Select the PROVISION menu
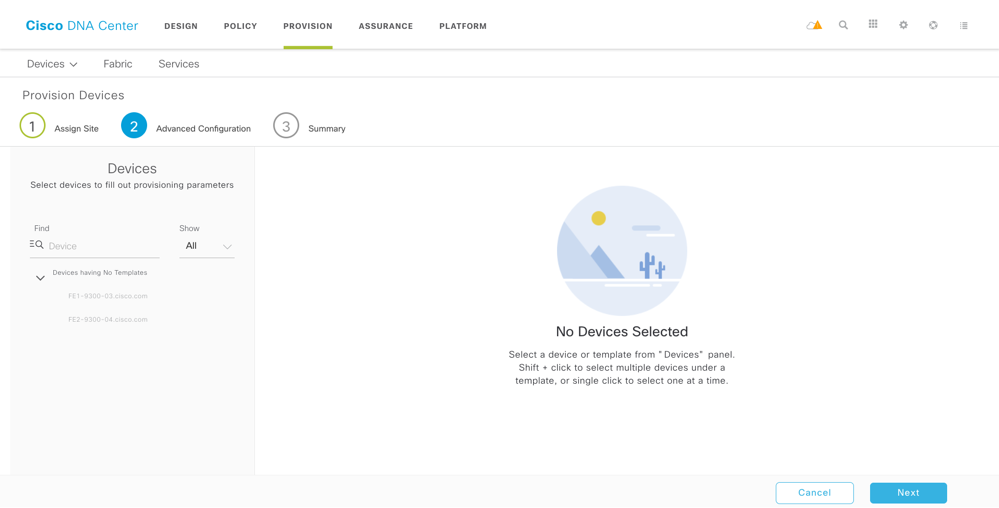The image size is (999, 508). point(308,26)
